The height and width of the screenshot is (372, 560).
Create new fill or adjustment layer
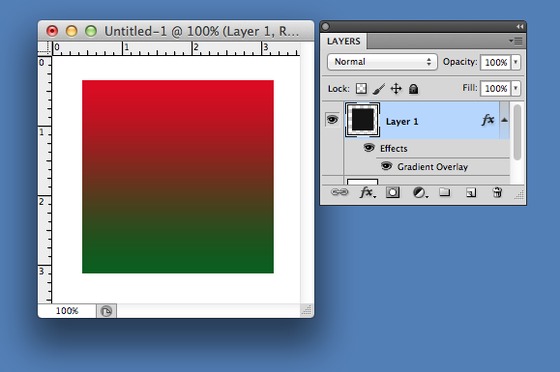(420, 193)
